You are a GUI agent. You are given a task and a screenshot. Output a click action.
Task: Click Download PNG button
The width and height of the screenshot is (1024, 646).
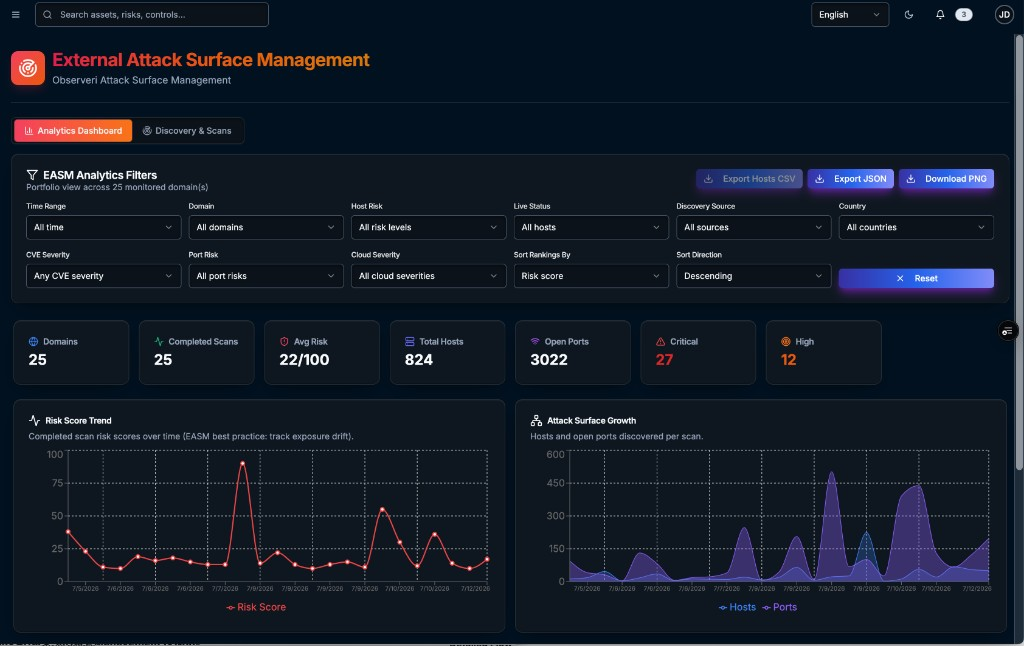946,179
